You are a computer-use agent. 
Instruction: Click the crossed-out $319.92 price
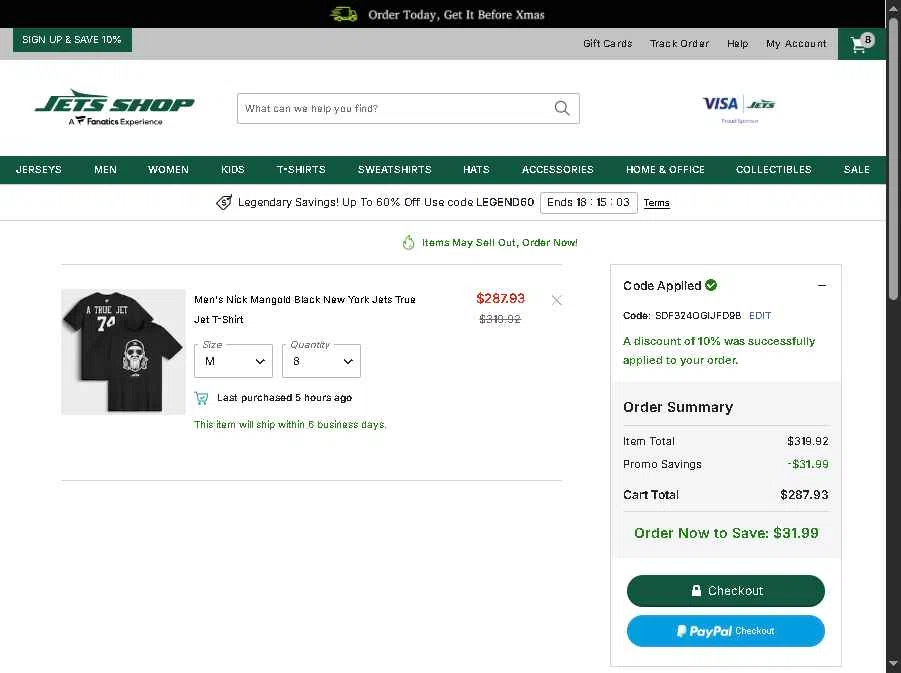[x=500, y=319]
